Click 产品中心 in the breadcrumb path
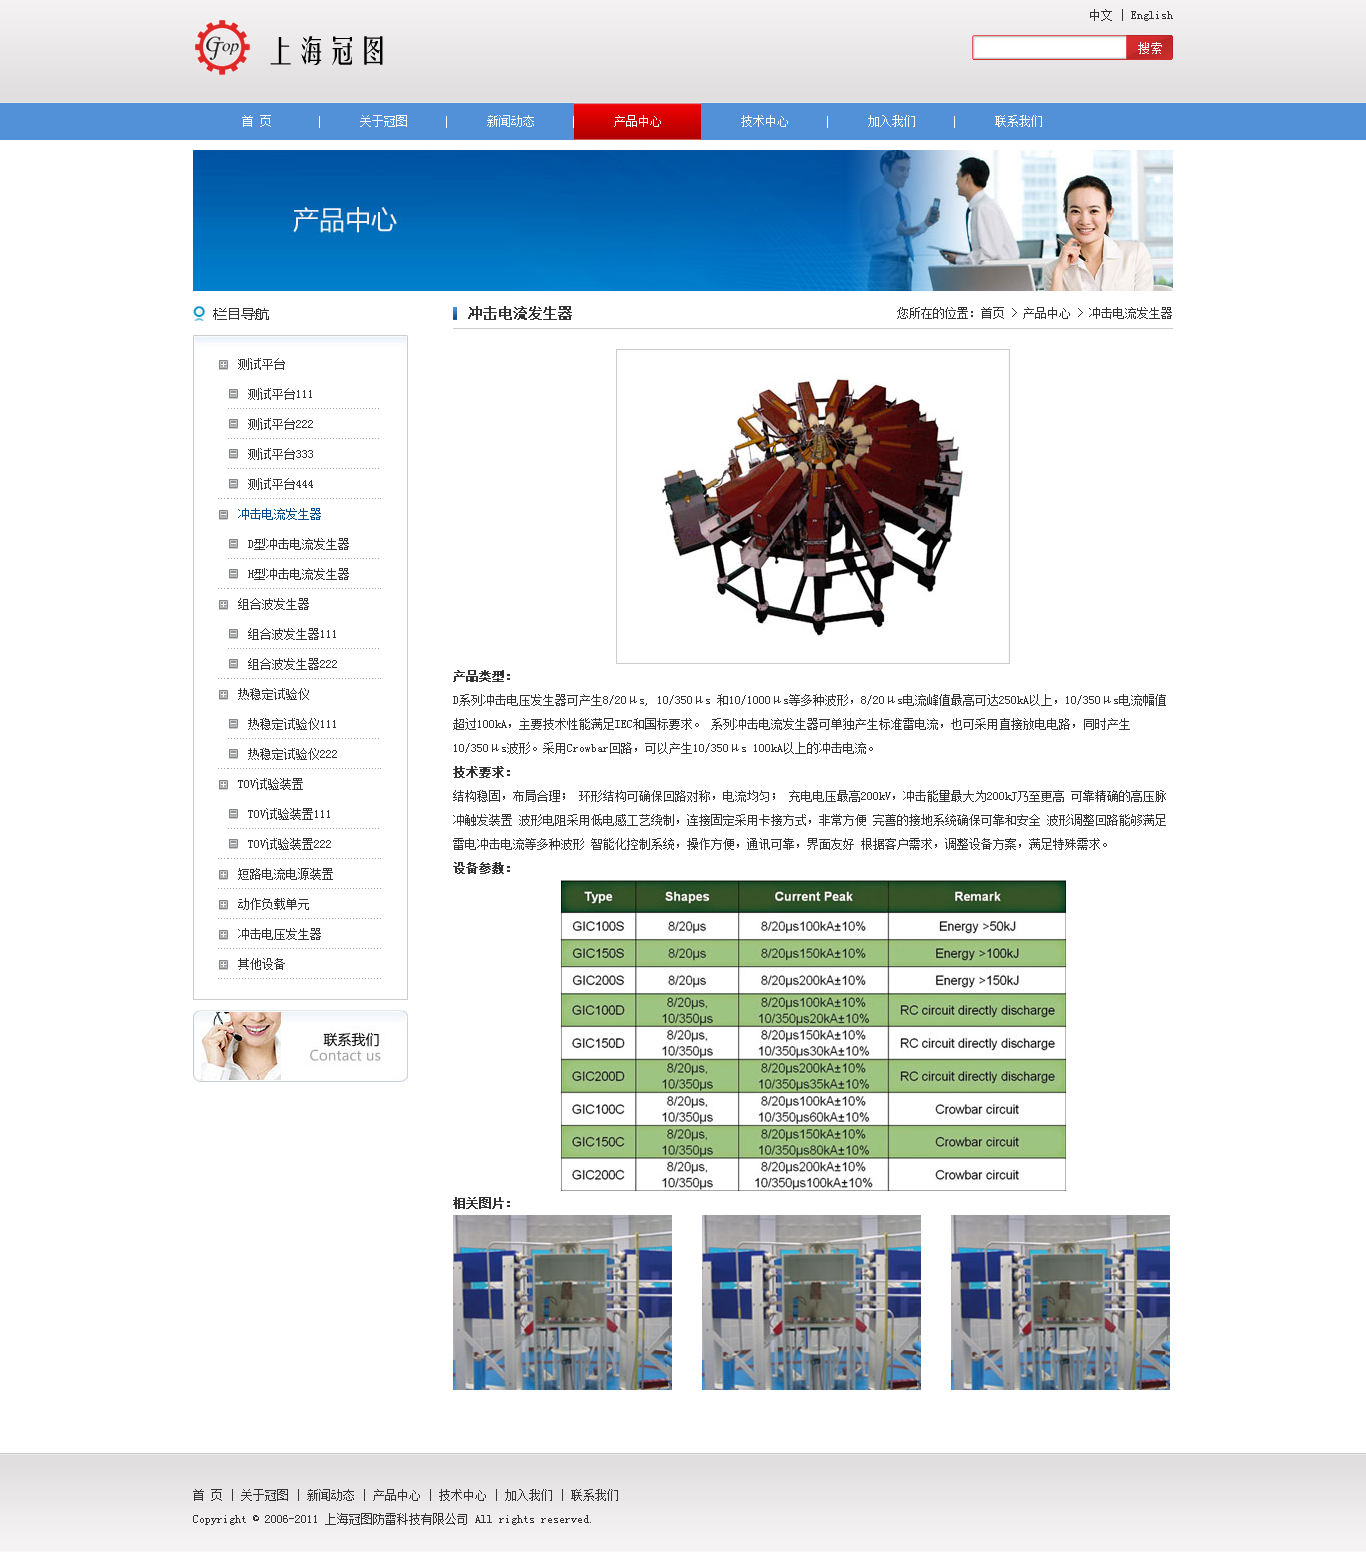1366x1552 pixels. point(1045,314)
